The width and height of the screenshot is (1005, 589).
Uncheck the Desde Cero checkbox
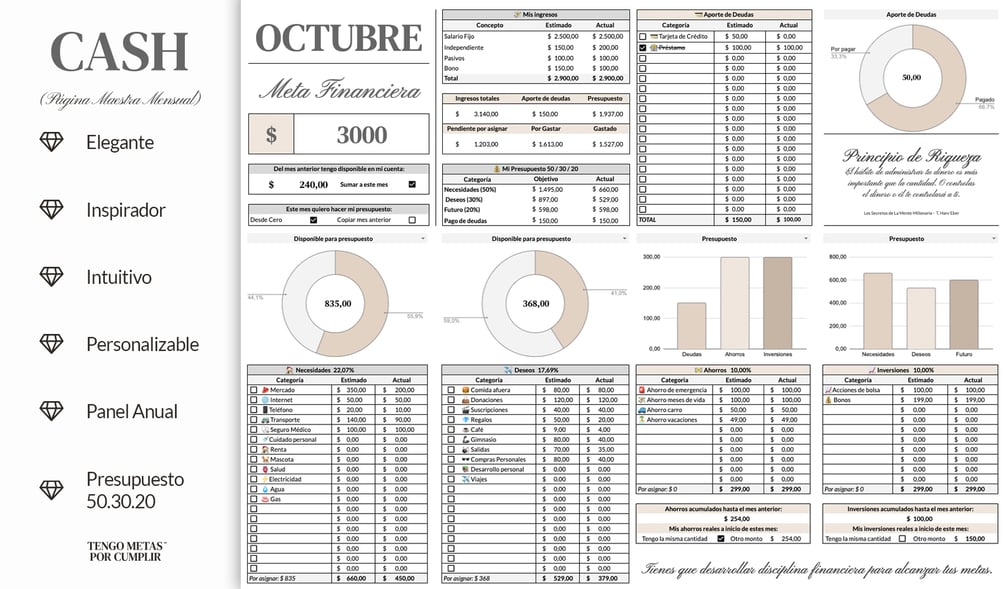coord(313,220)
